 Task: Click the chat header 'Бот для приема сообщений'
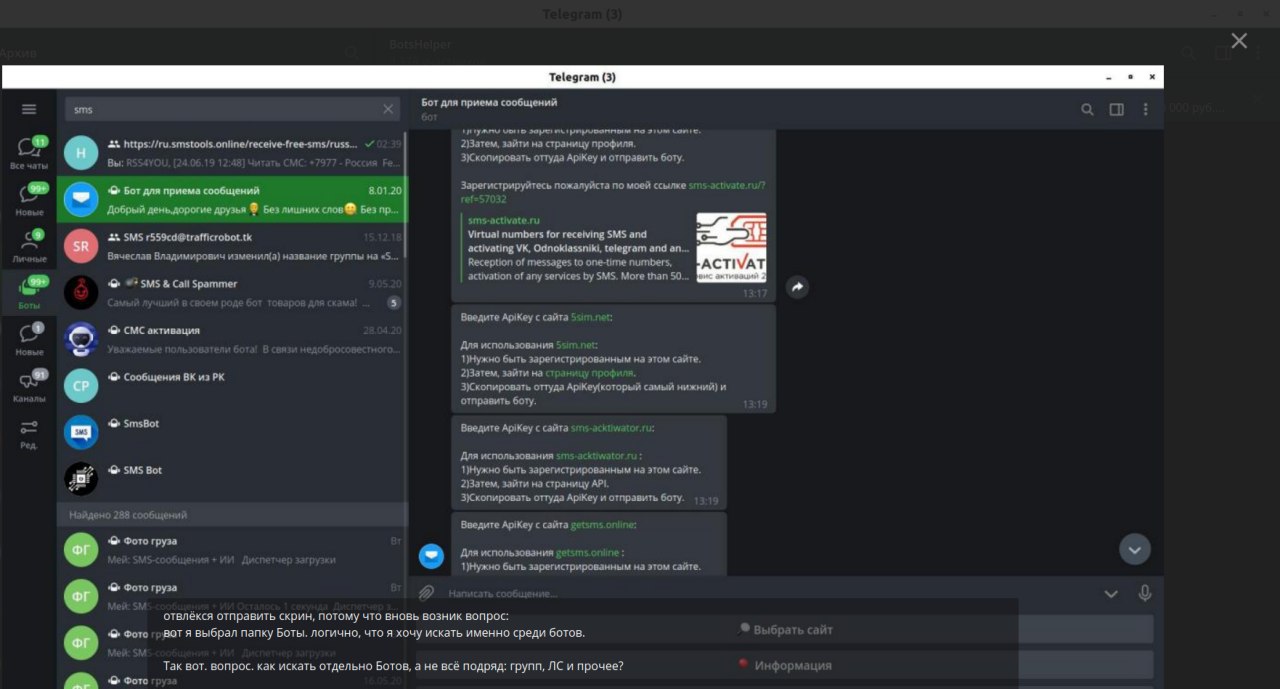[x=489, y=102]
